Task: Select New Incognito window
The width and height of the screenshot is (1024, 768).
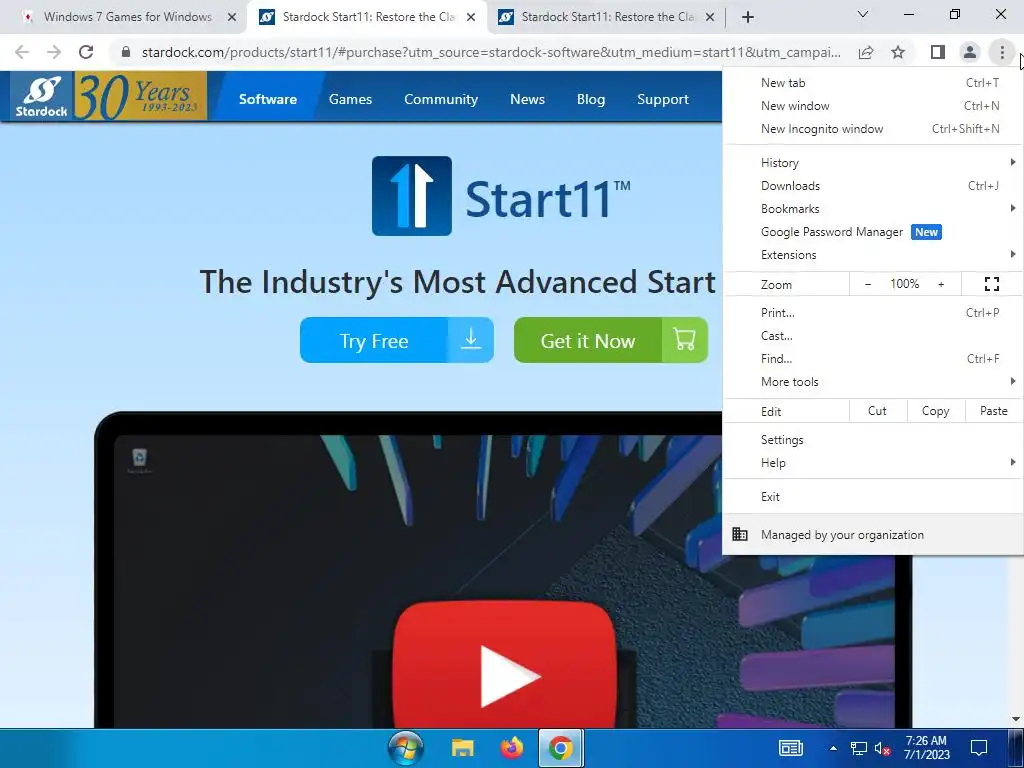Action: pyautogui.click(x=873, y=129)
